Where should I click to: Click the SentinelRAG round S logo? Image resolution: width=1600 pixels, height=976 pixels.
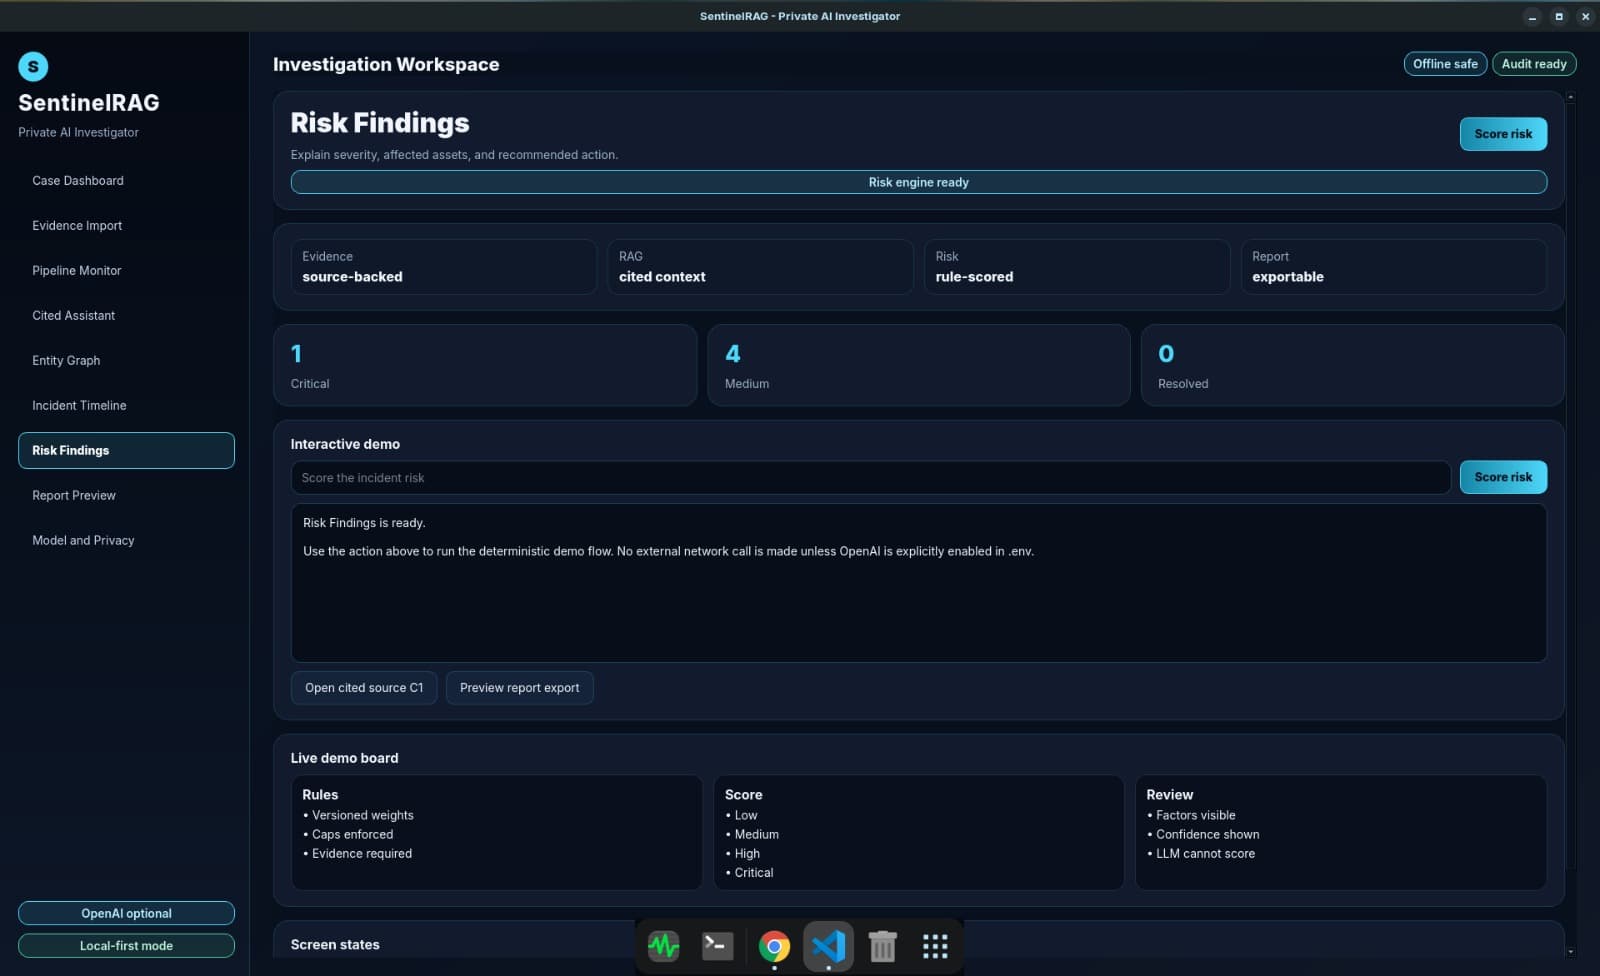coord(33,66)
